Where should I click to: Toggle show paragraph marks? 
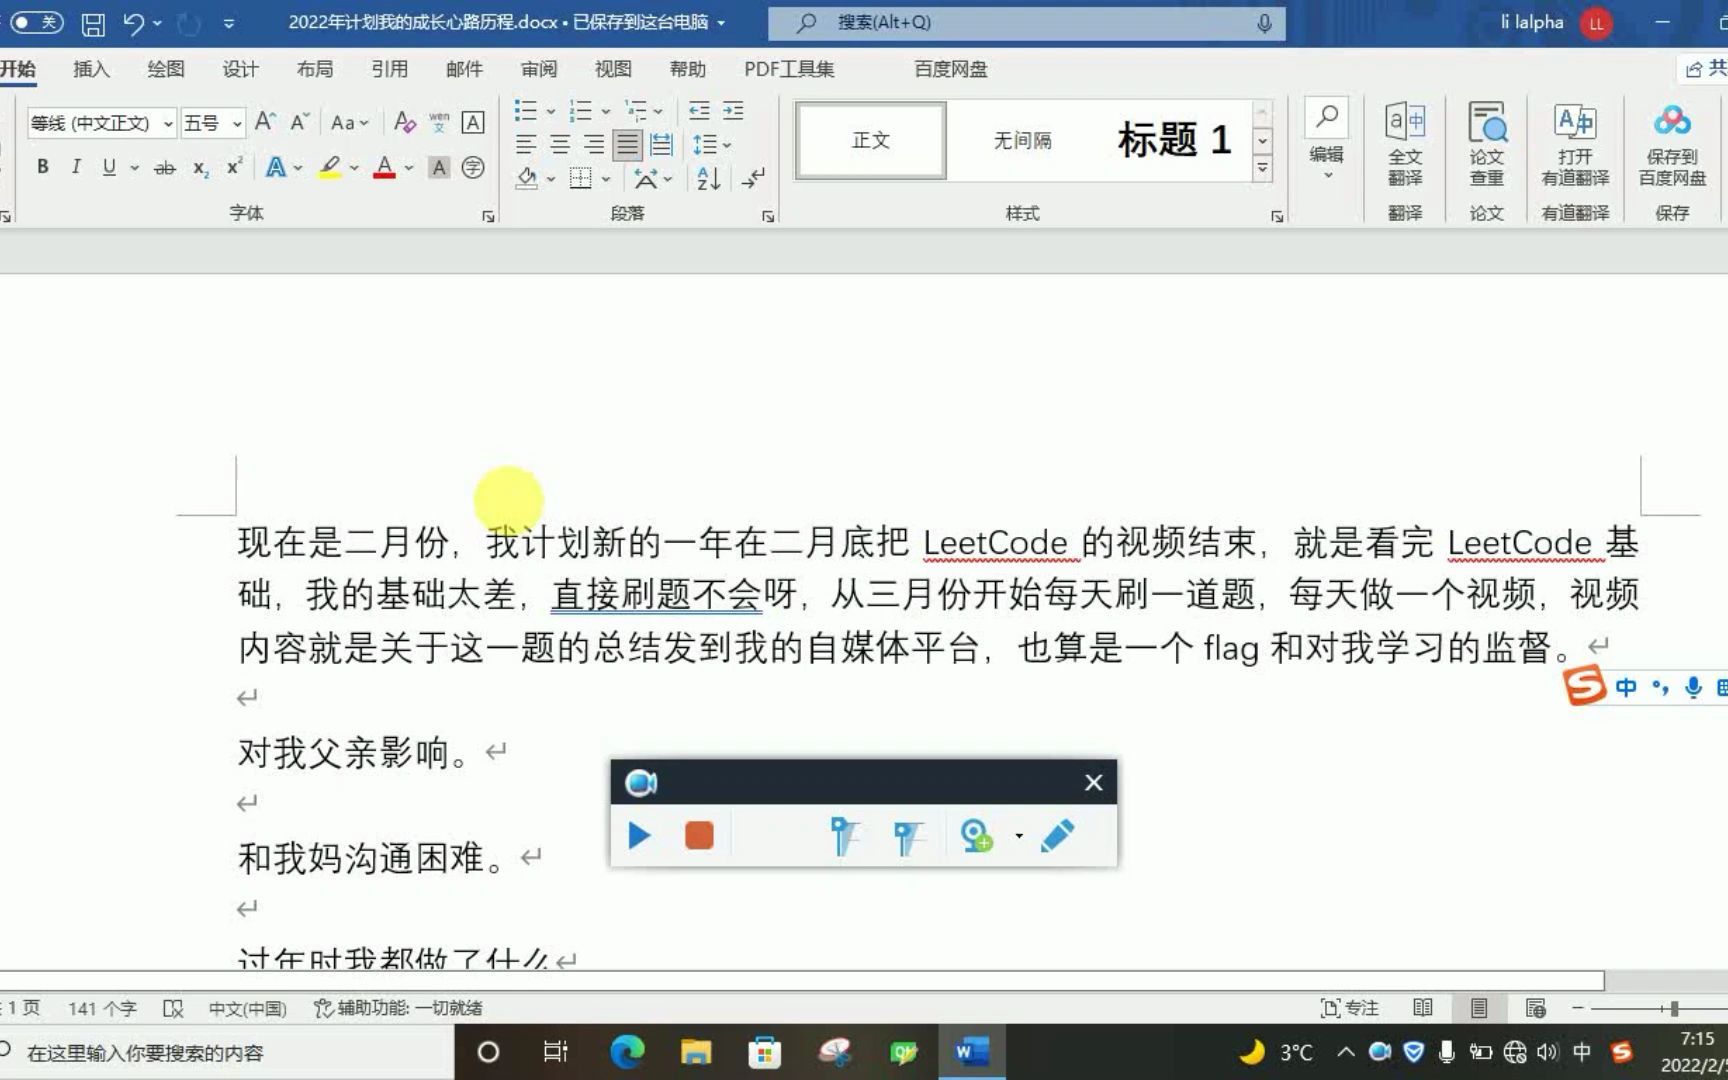(x=753, y=178)
